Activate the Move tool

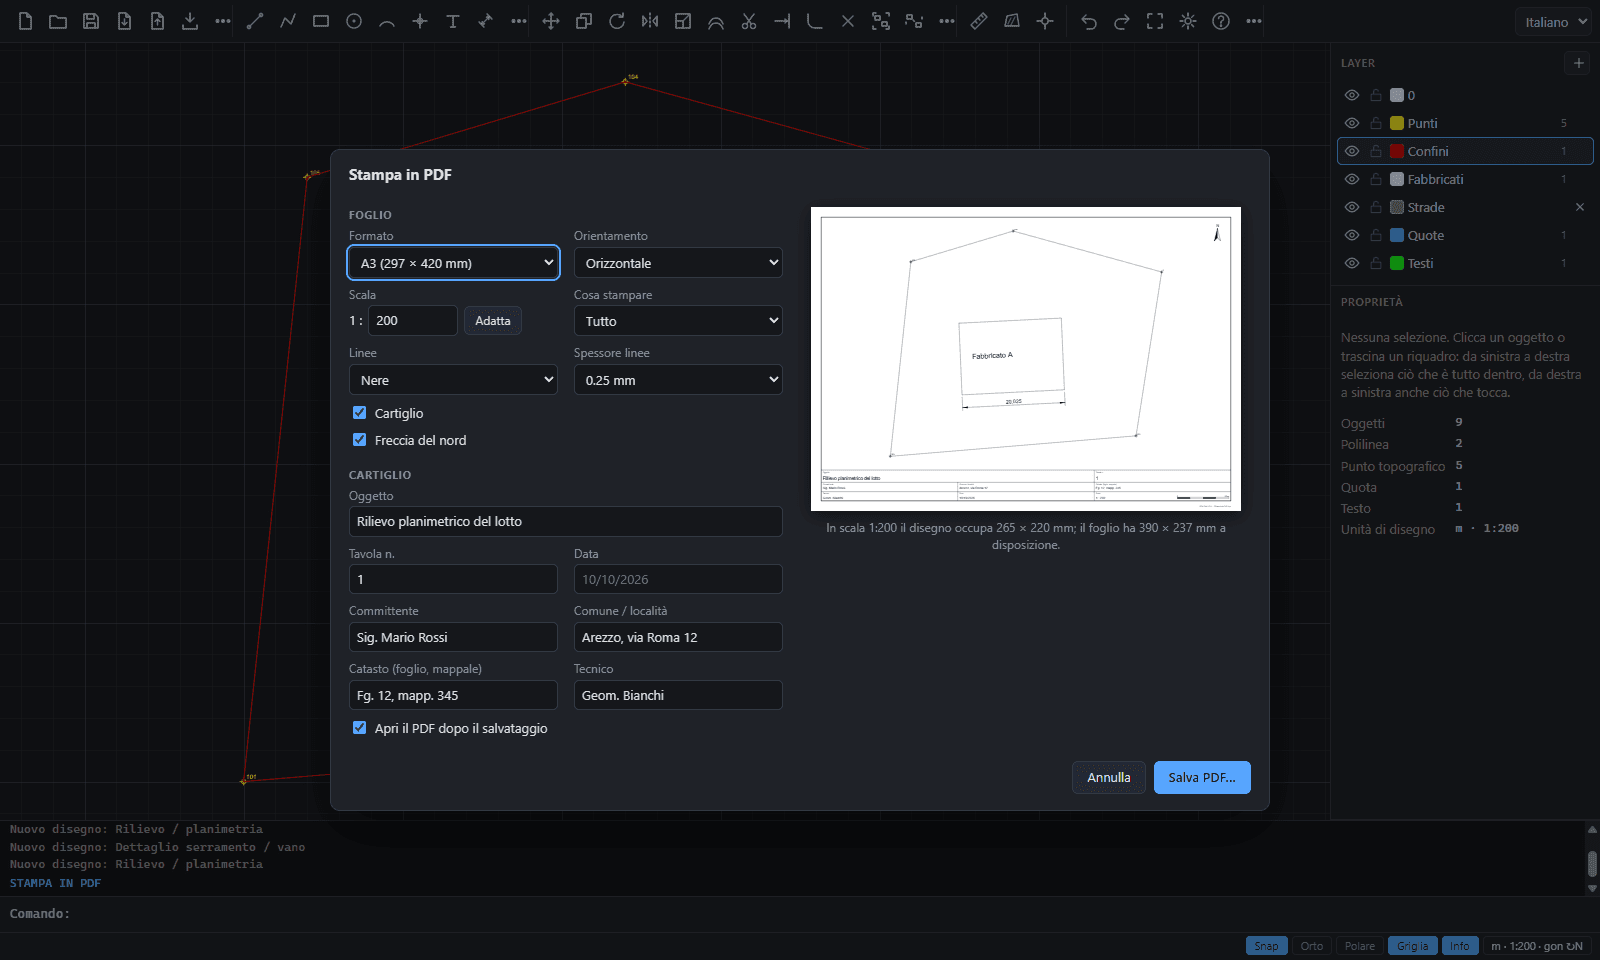551,21
